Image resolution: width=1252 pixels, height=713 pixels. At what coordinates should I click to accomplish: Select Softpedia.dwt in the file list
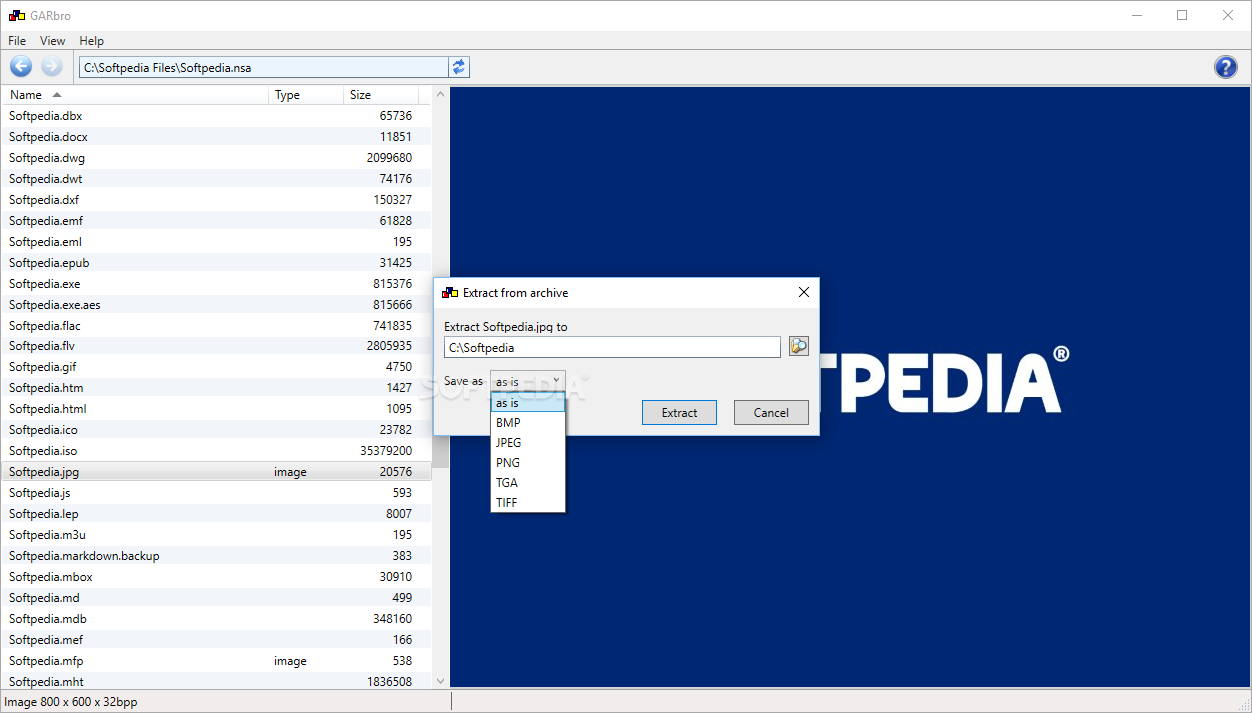[217, 179]
